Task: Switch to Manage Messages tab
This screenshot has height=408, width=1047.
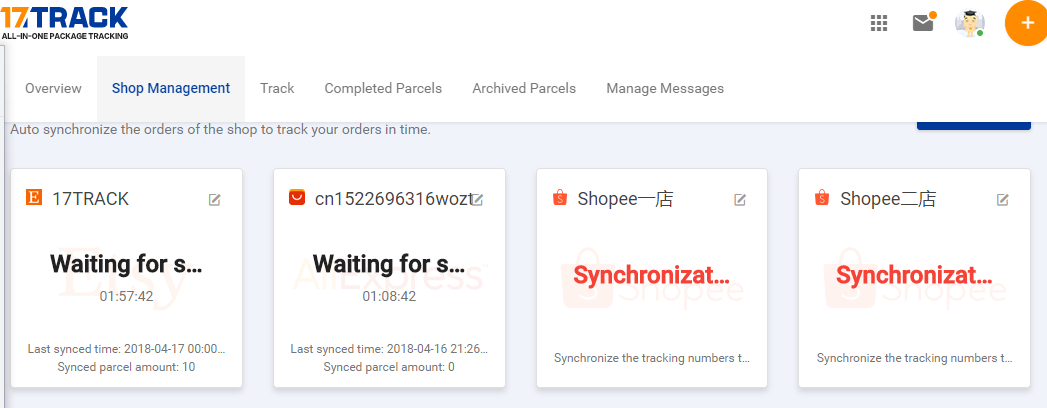Action: point(665,88)
